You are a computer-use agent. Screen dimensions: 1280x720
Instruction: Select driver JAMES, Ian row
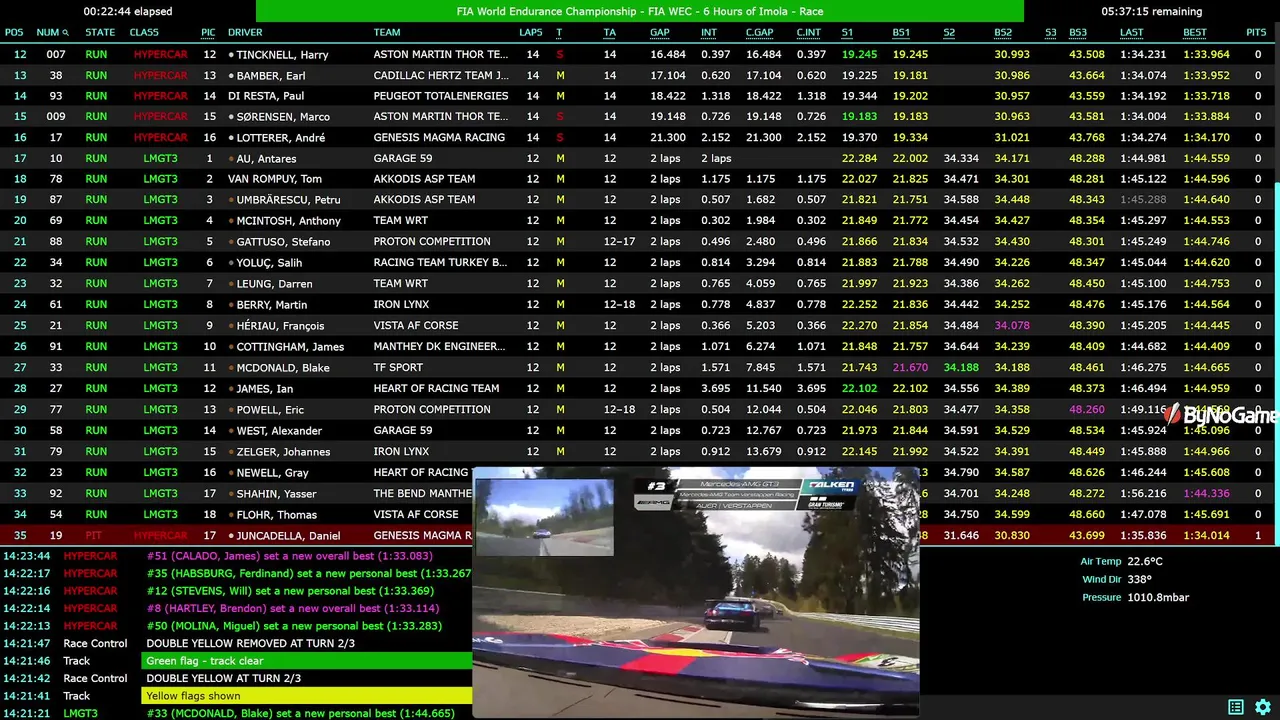[x=638, y=389]
